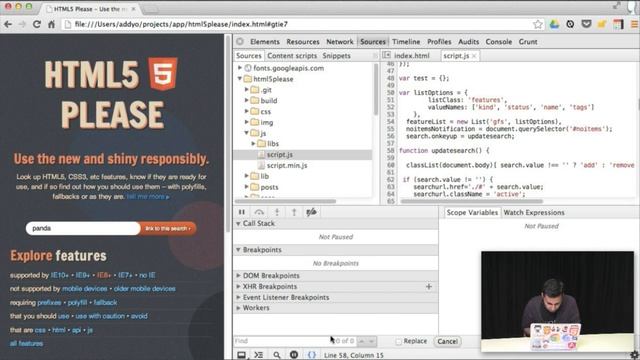Screen dimensions: 640x360
Task: Open search with the magnifier icon
Action: [277, 355]
